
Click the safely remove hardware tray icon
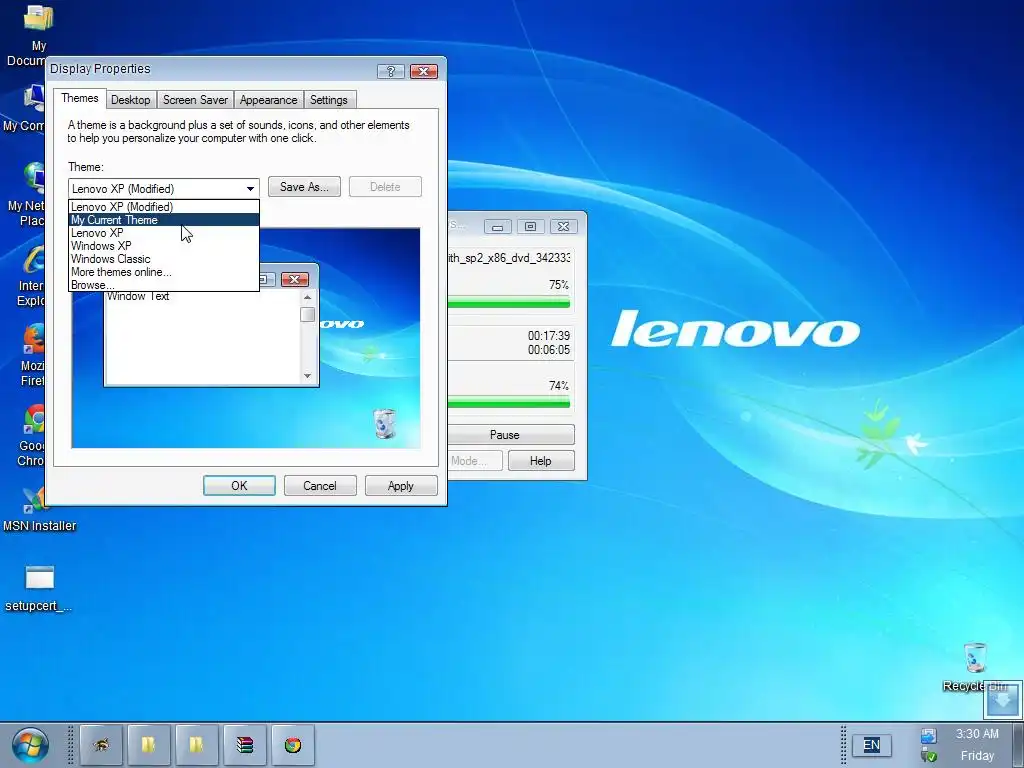pyautogui.click(x=928, y=756)
